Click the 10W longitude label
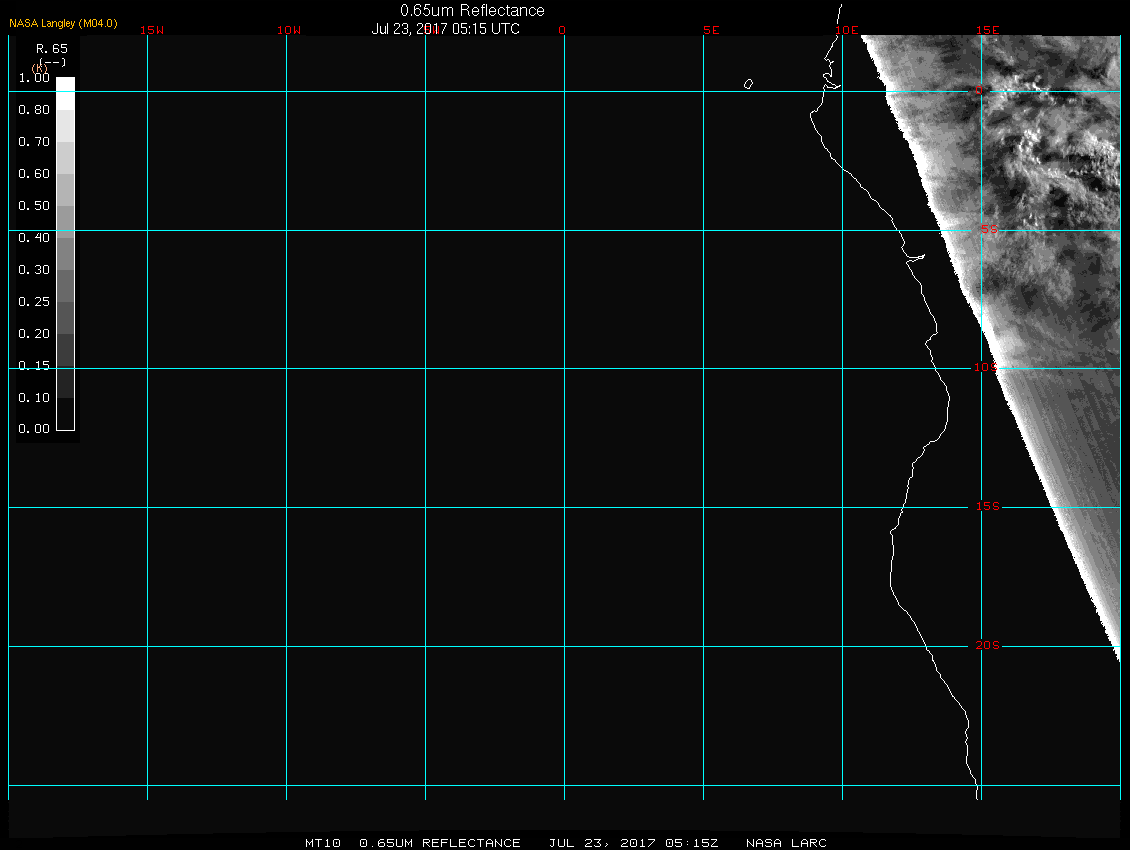The width and height of the screenshot is (1130, 850). (x=289, y=30)
